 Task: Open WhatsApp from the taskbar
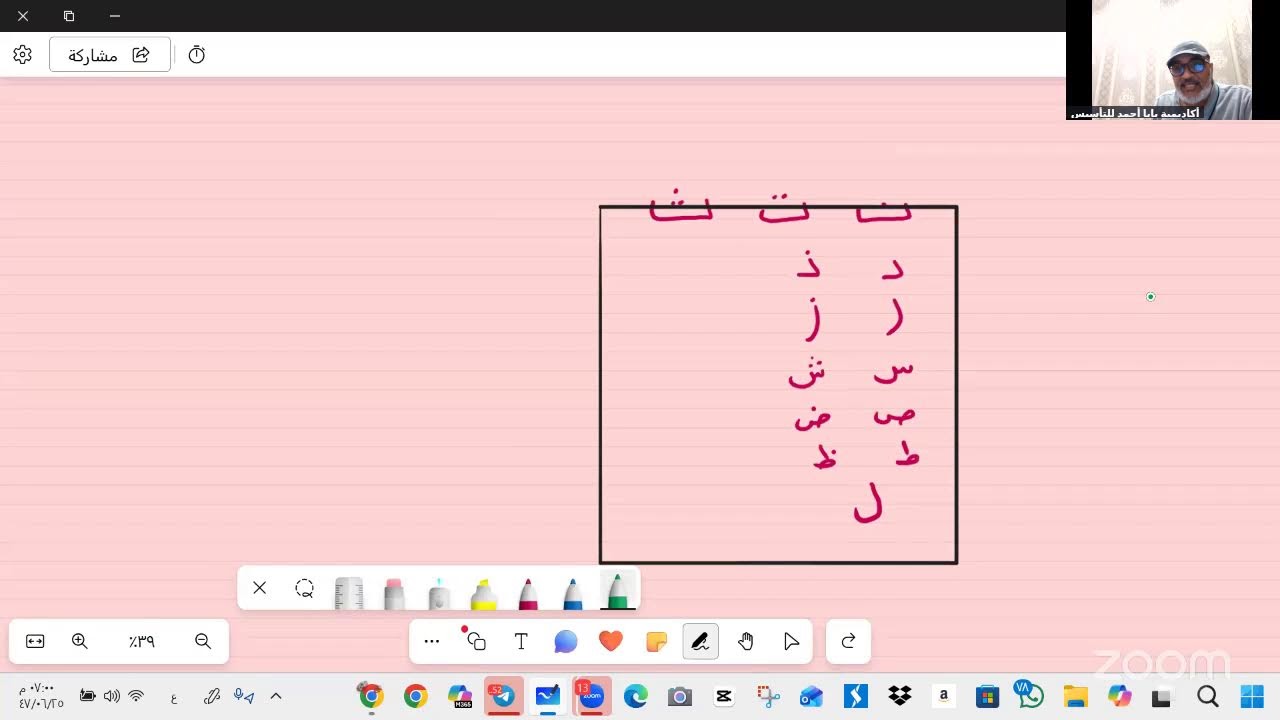tap(1030, 696)
